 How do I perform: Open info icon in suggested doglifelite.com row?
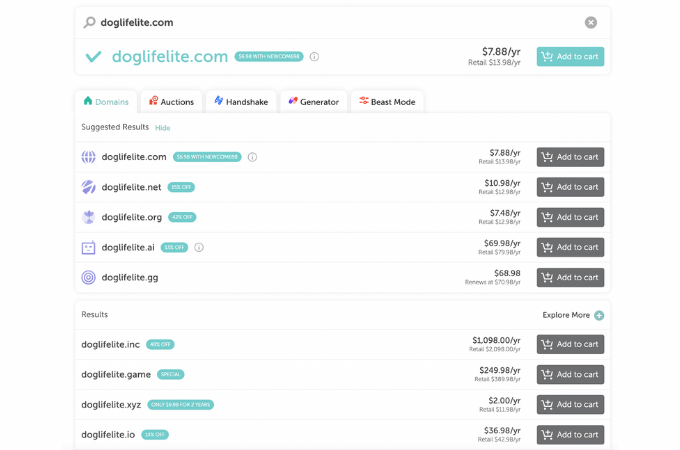[x=252, y=157]
